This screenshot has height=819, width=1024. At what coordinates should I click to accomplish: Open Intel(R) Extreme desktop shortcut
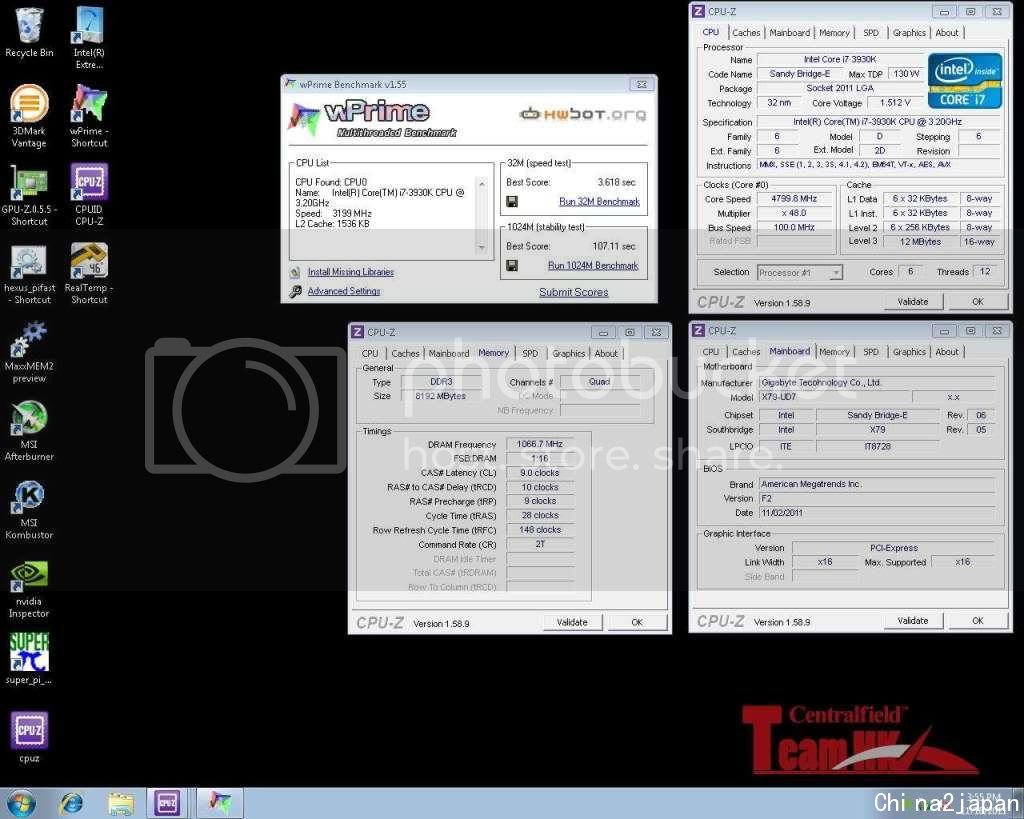(89, 38)
